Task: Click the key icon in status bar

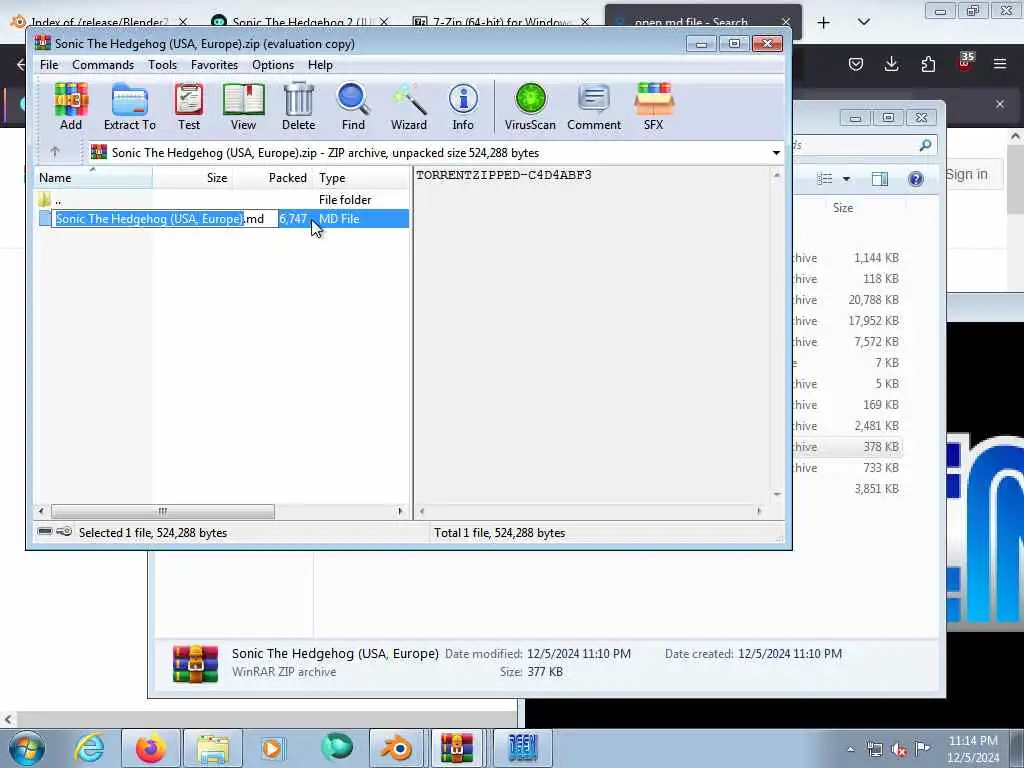Action: click(x=64, y=532)
